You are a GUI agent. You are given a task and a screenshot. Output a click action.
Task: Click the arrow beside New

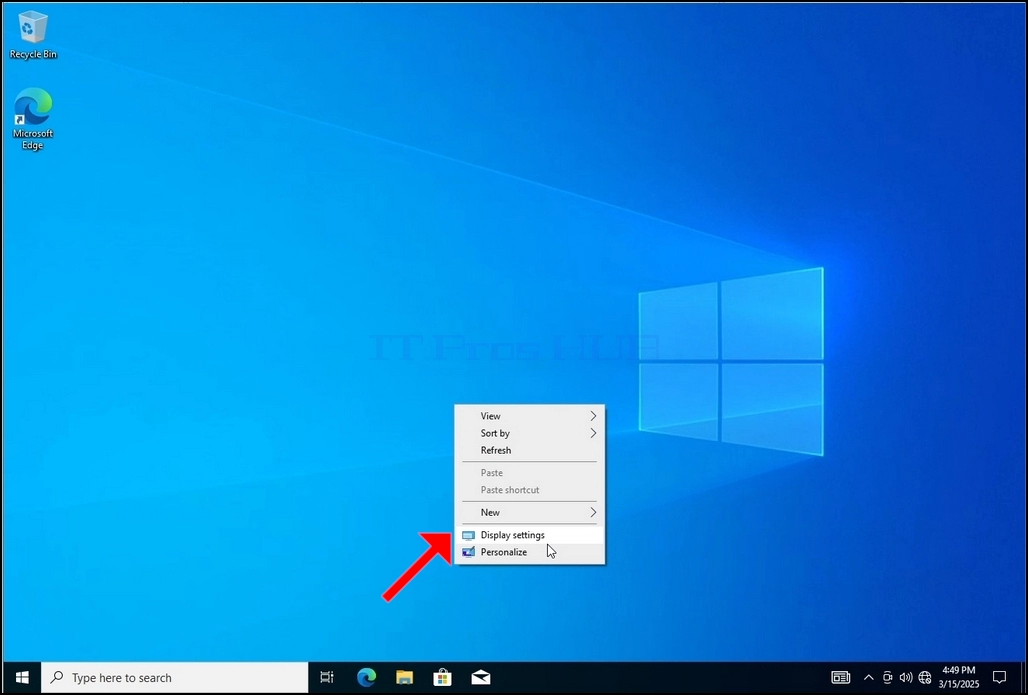click(593, 512)
